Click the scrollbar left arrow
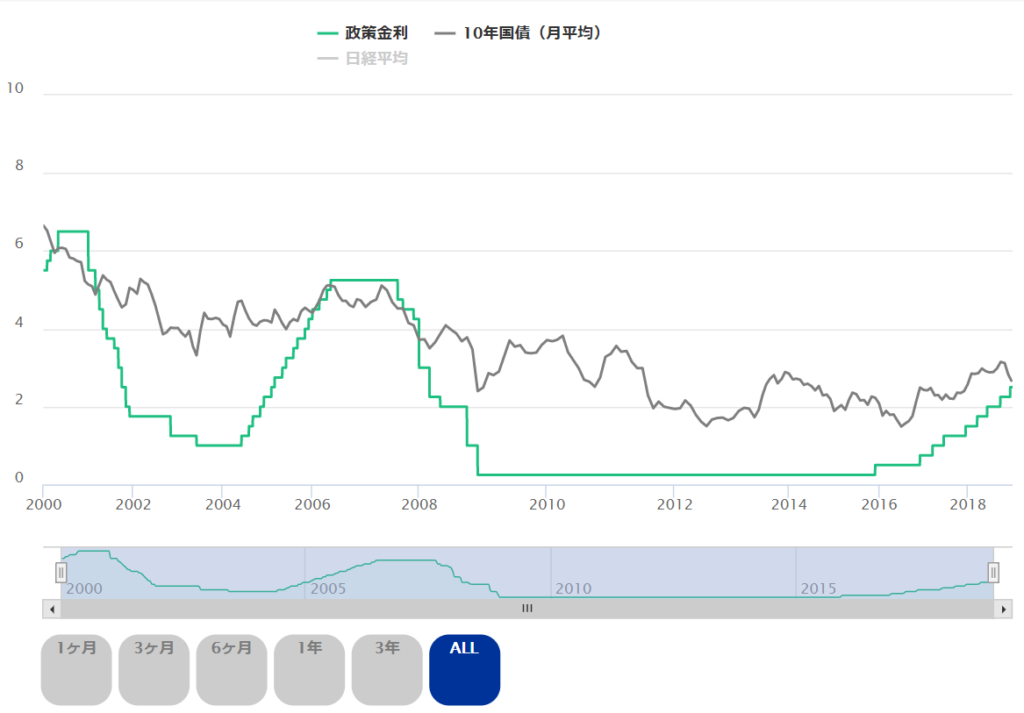This screenshot has width=1024, height=713. click(x=50, y=608)
